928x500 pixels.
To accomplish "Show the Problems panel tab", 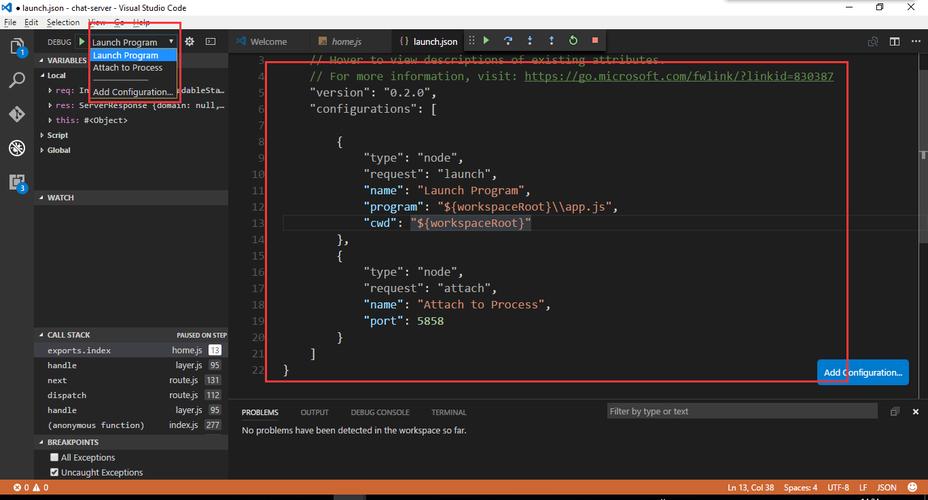I will click(260, 412).
